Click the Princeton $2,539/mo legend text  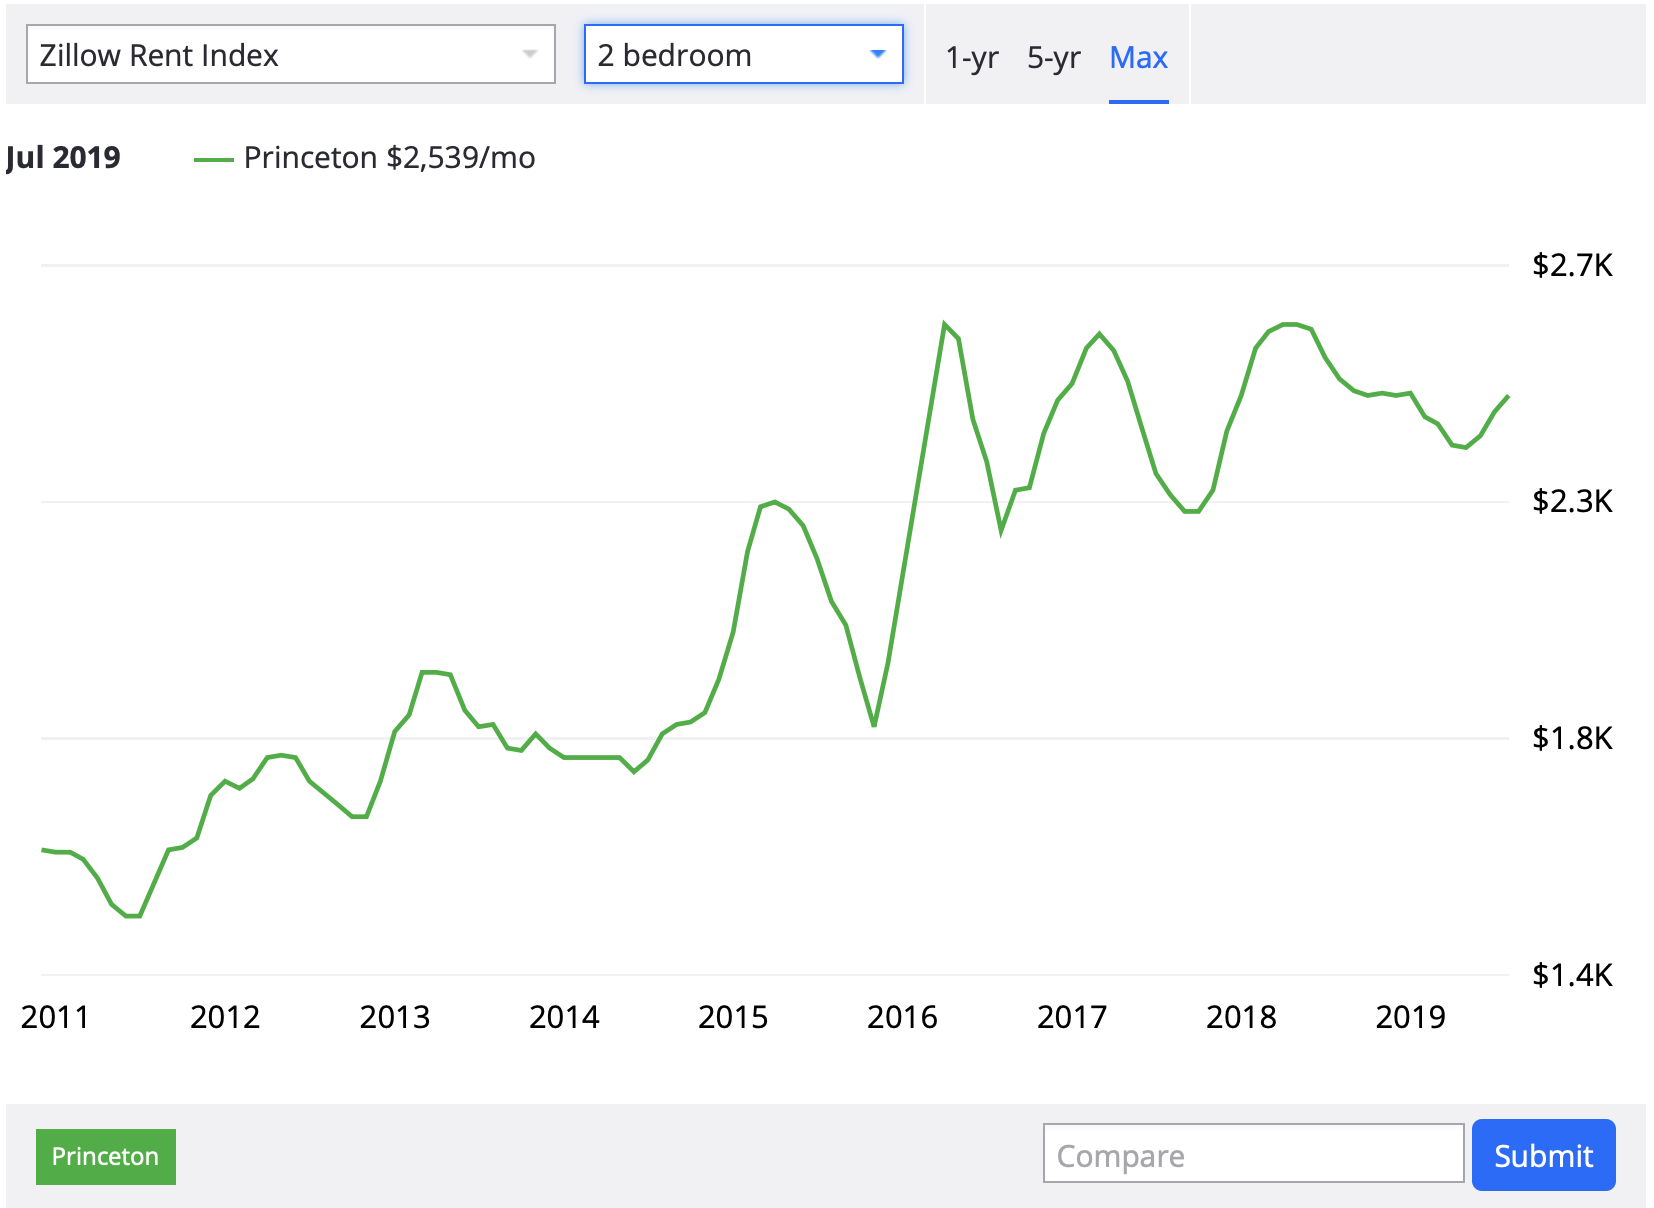(389, 158)
